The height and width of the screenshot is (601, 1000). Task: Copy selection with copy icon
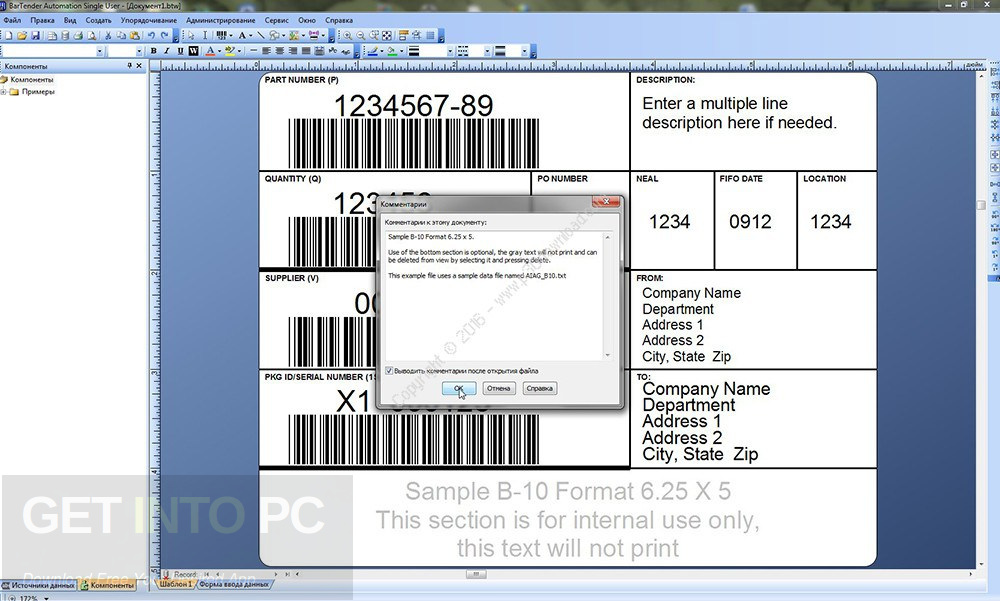[x=121, y=36]
